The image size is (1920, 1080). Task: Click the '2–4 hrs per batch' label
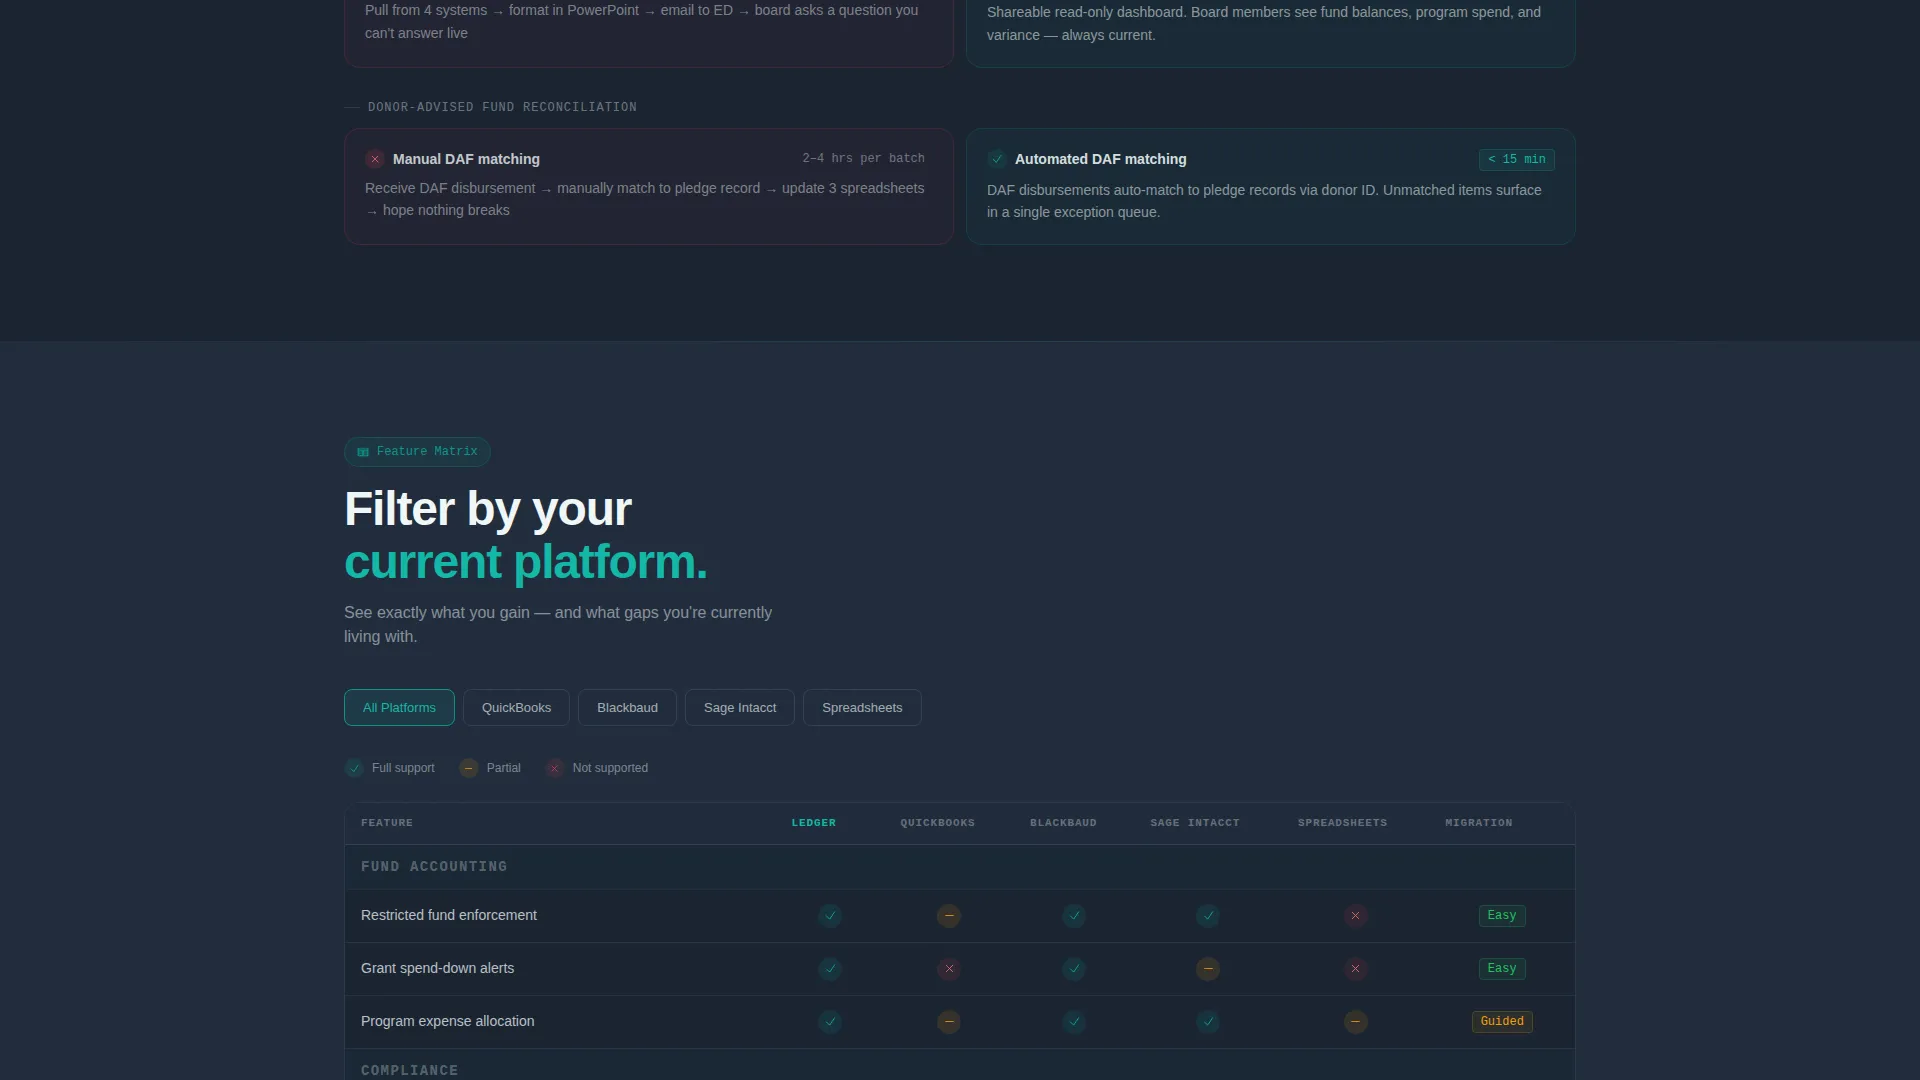point(863,158)
